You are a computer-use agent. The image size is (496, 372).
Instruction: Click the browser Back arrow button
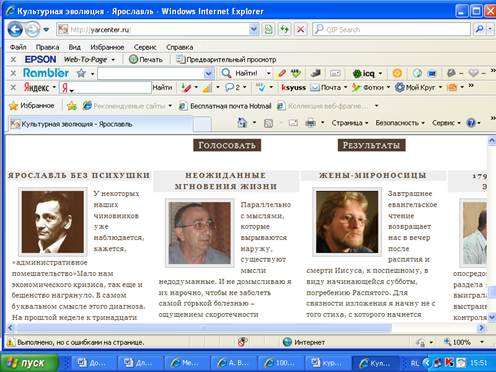(15, 30)
